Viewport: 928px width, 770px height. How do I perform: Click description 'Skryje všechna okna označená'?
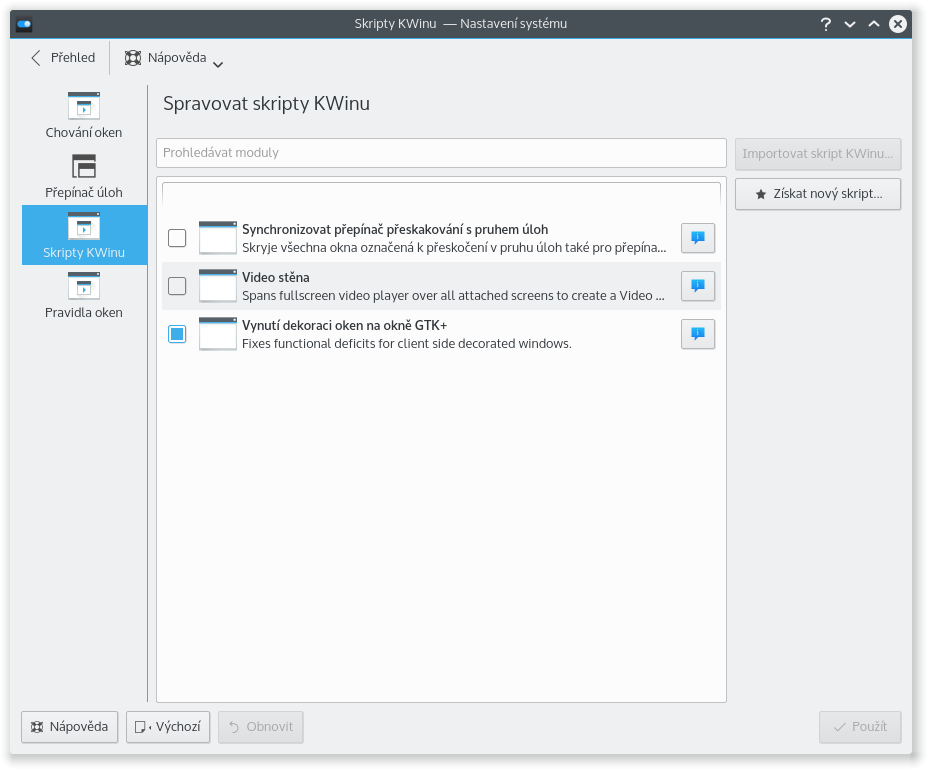click(454, 247)
